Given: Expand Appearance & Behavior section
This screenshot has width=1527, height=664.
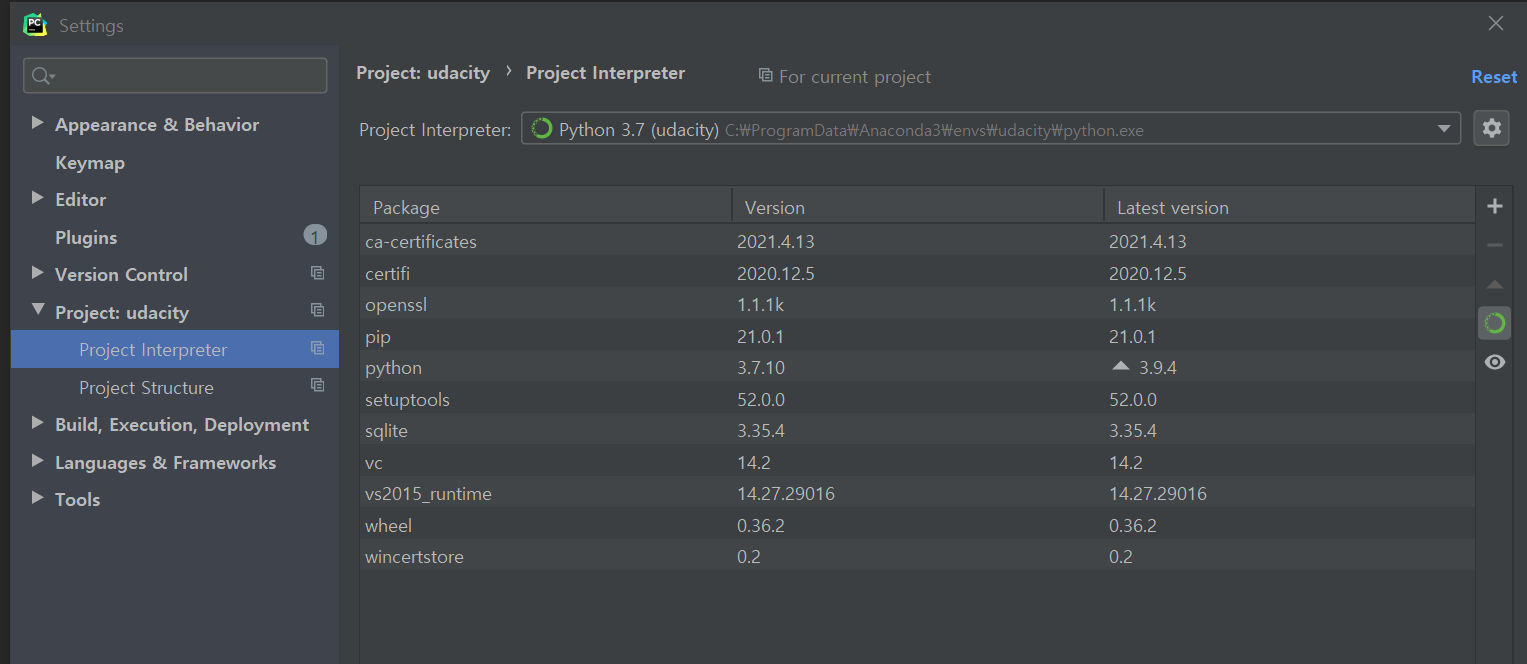Looking at the screenshot, I should pyautogui.click(x=38, y=123).
